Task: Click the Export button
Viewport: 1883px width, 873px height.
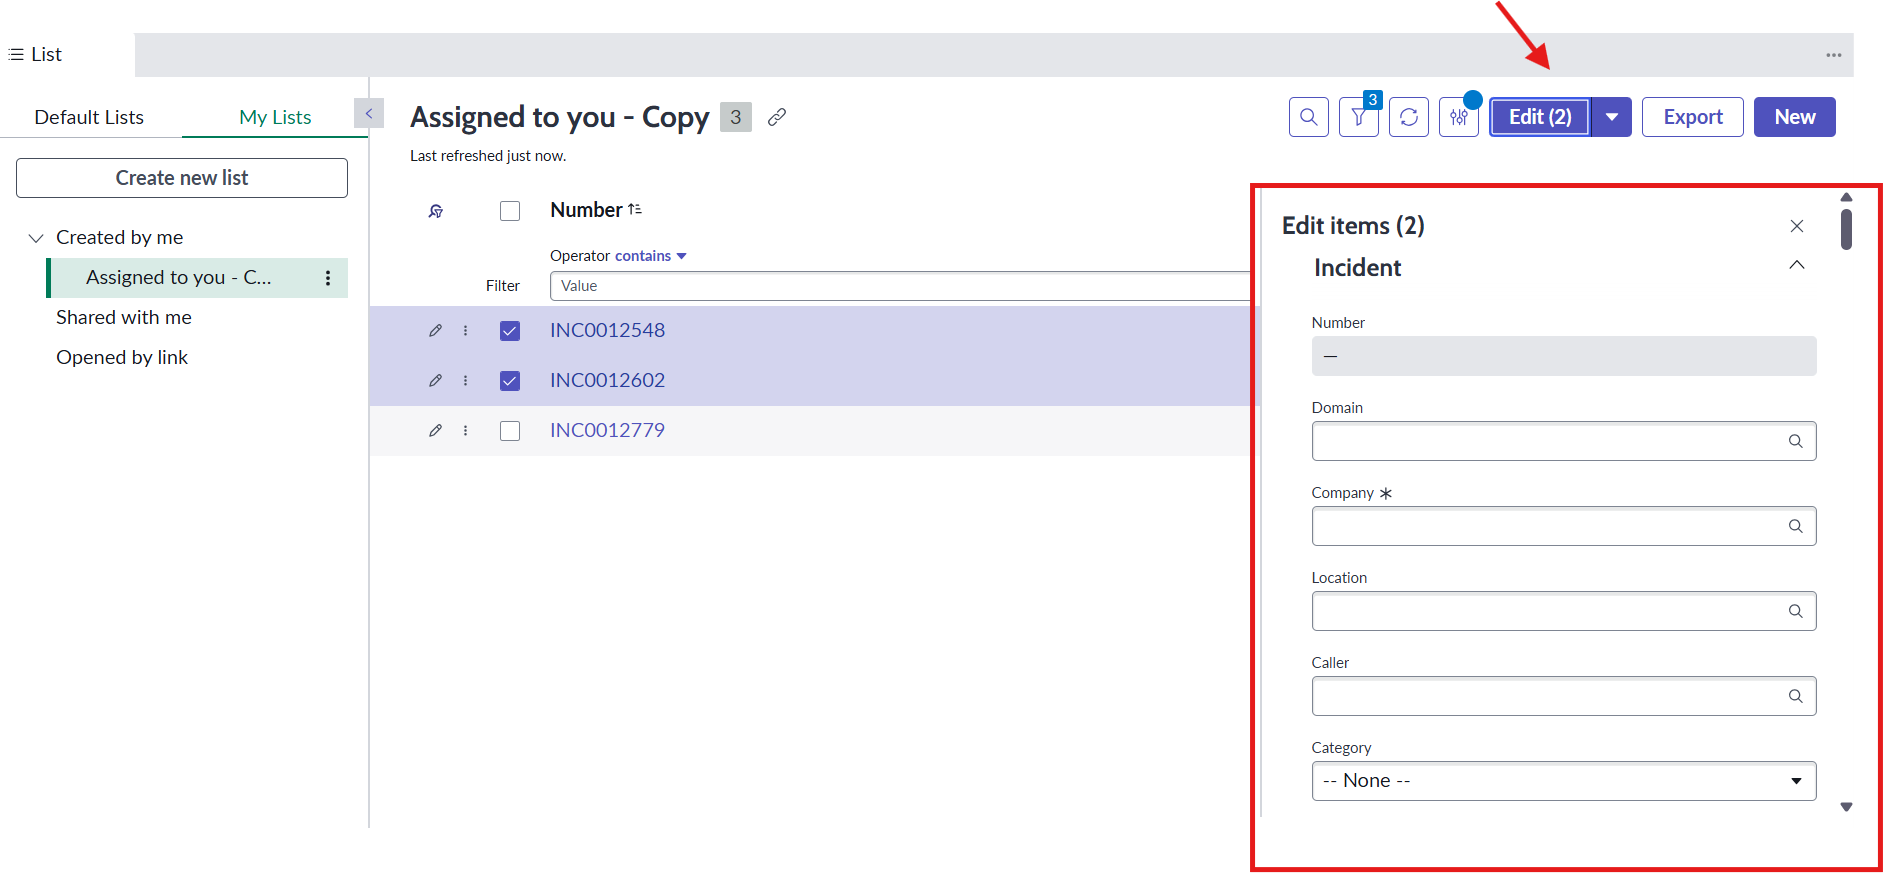Action: pos(1693,117)
